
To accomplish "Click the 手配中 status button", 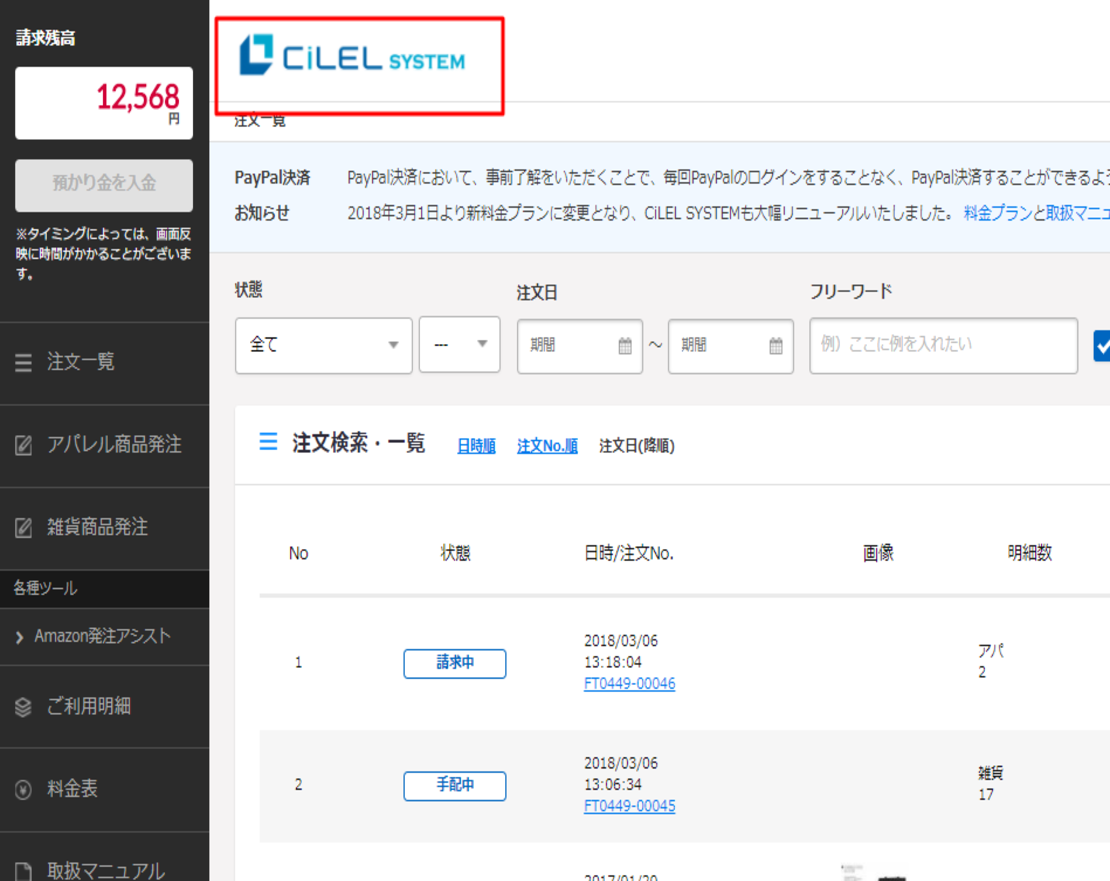I will 454,786.
